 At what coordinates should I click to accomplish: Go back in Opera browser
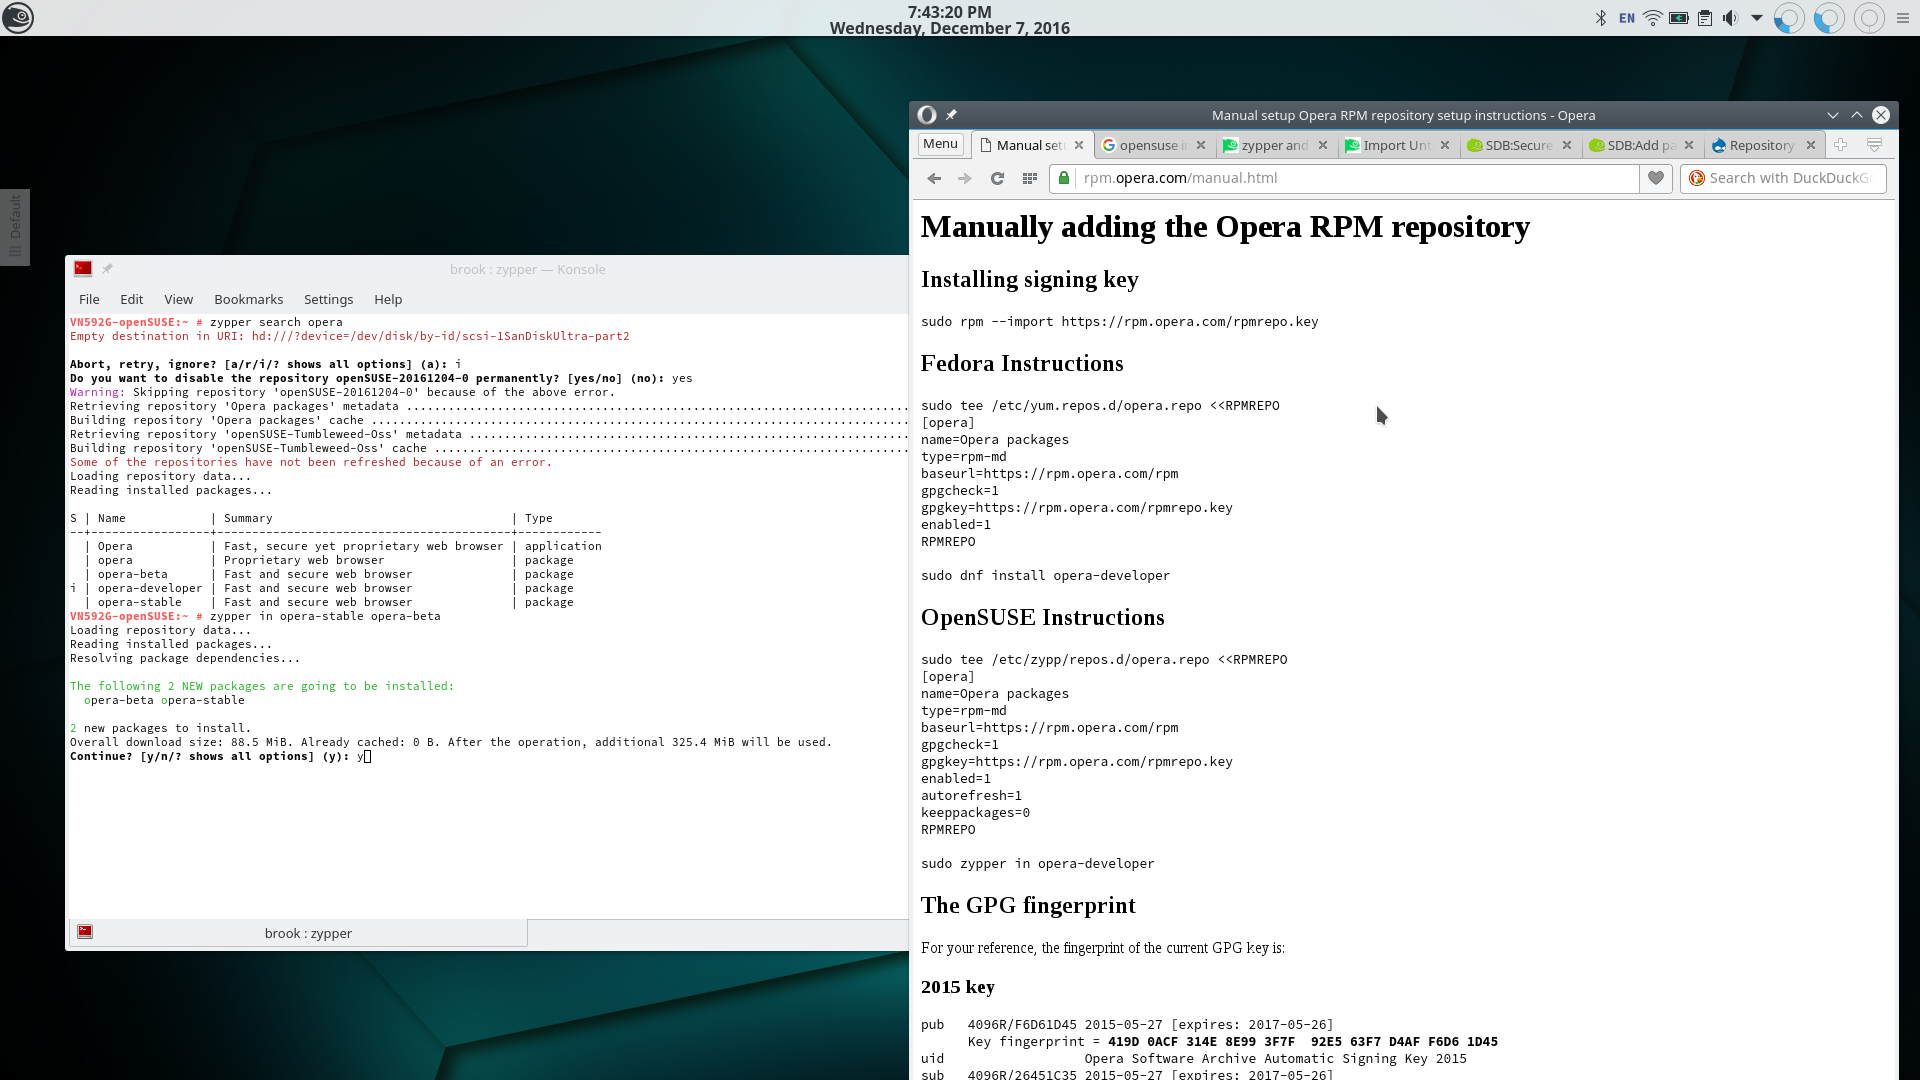point(934,178)
